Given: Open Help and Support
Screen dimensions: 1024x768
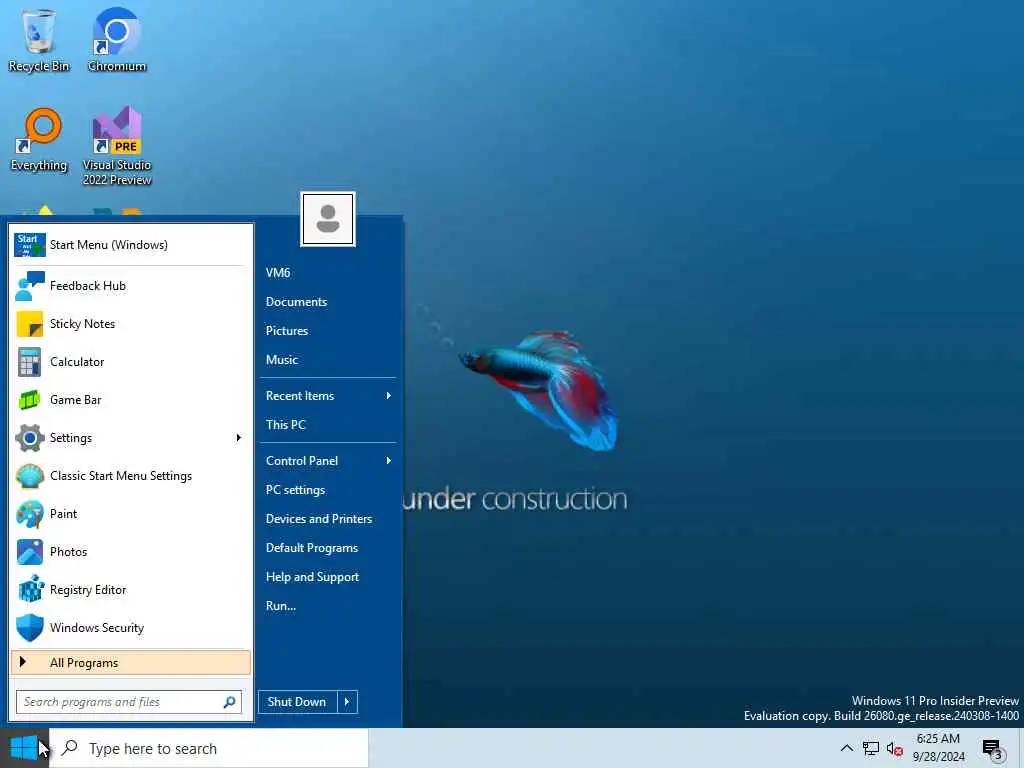Looking at the screenshot, I should pos(312,577).
